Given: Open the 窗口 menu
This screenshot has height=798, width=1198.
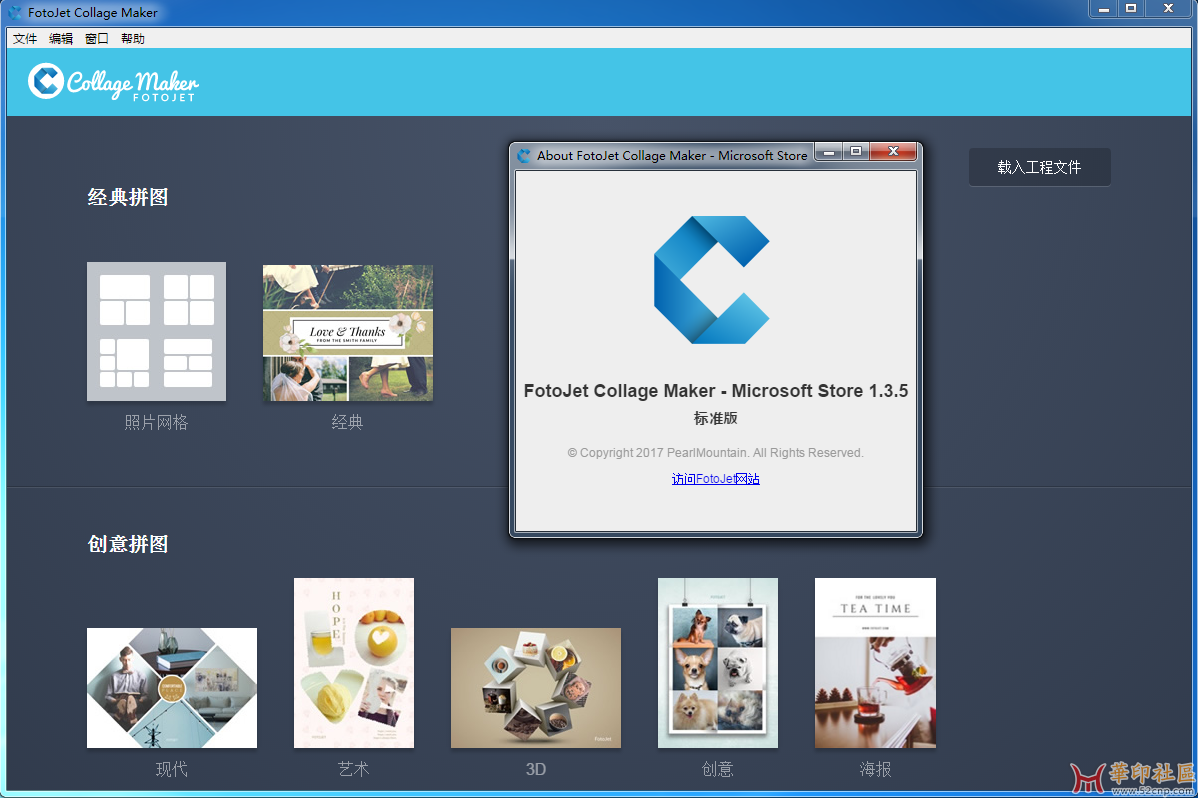Looking at the screenshot, I should click(96, 38).
